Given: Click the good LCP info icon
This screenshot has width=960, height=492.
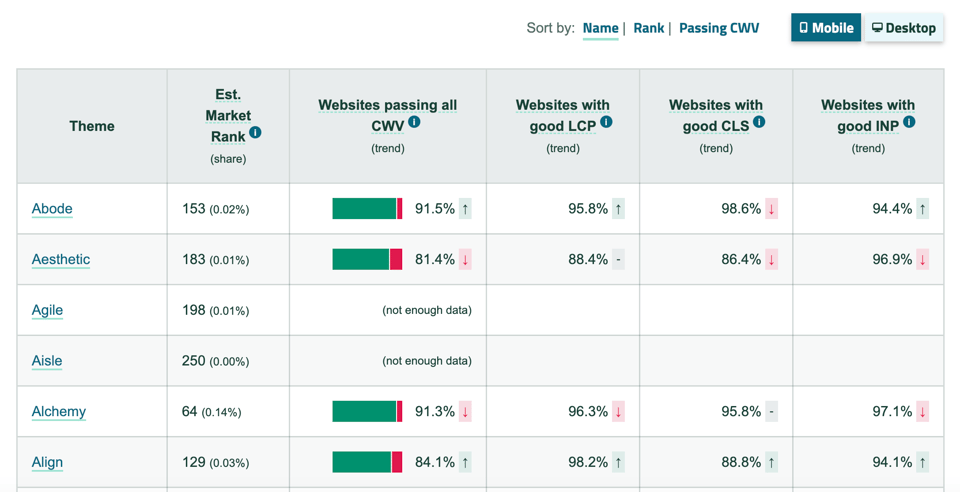Looking at the screenshot, I should [606, 122].
